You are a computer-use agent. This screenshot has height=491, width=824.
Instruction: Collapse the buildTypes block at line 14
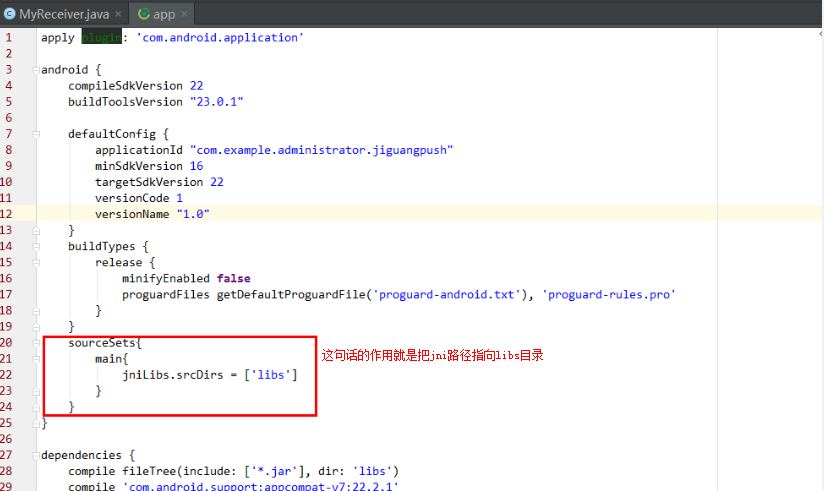(x=36, y=247)
